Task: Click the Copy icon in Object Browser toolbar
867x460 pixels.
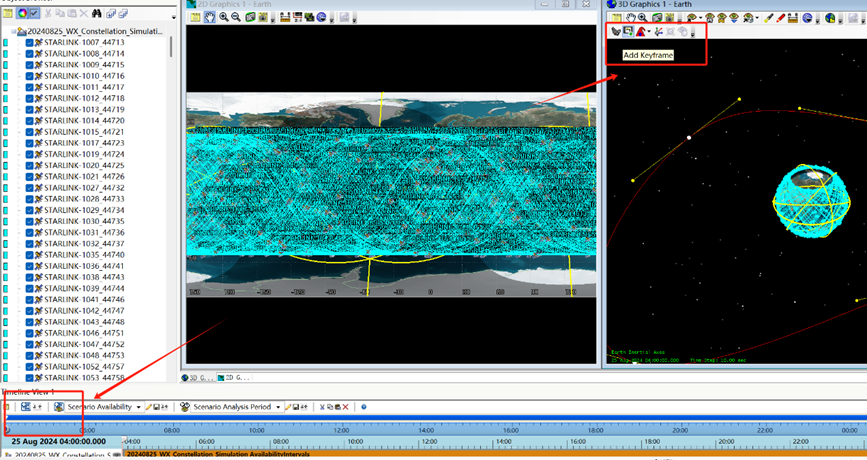Action: pyautogui.click(x=60, y=13)
